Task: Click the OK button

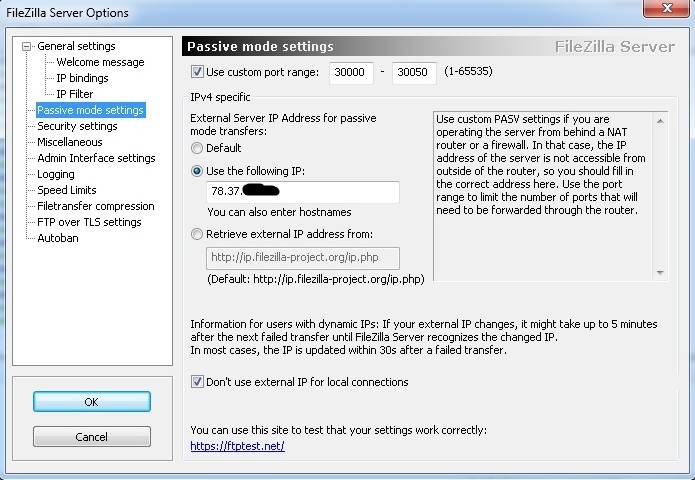Action: [x=92, y=402]
